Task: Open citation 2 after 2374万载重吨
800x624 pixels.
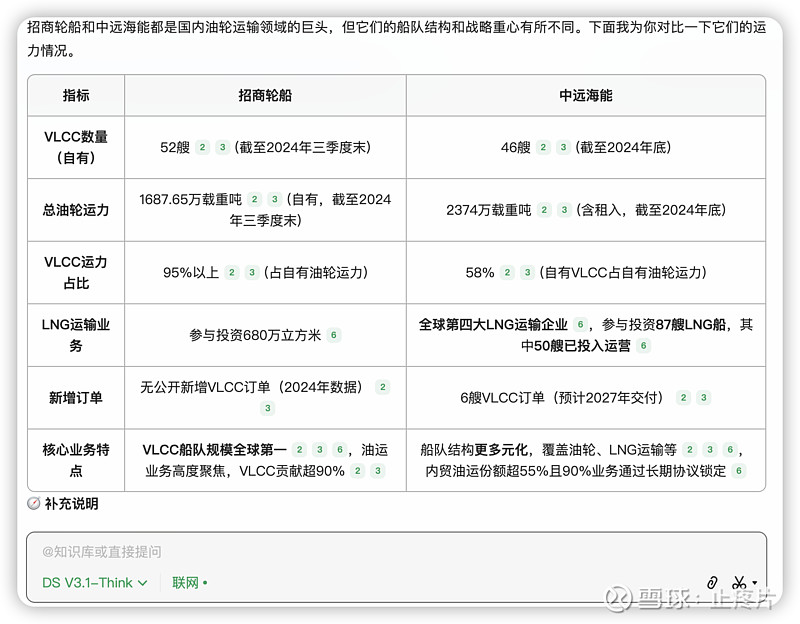Action: click(544, 210)
